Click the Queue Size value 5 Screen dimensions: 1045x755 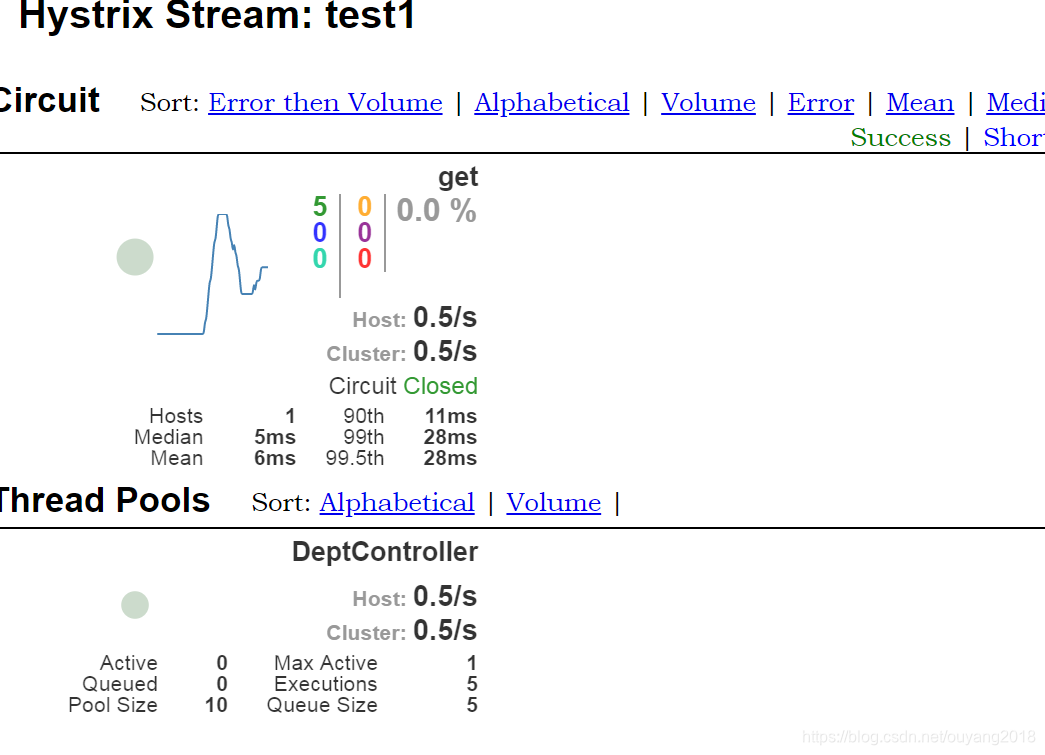click(x=472, y=705)
